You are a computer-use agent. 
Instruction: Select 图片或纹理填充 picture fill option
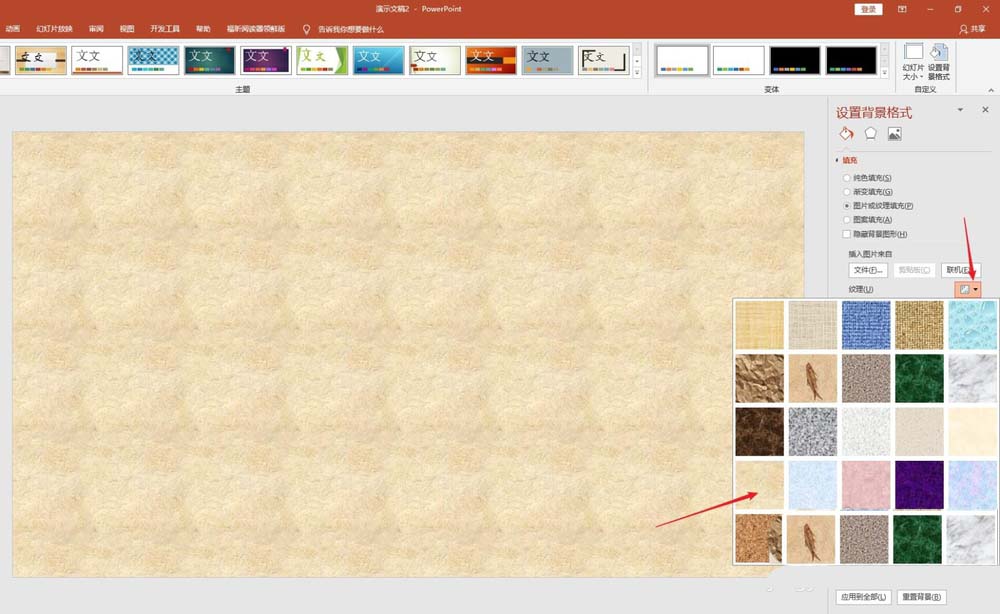pos(878,206)
